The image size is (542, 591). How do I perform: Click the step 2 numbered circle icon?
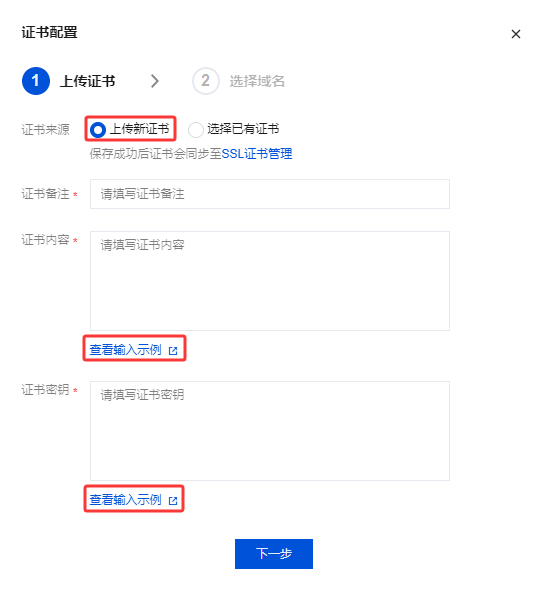[205, 81]
